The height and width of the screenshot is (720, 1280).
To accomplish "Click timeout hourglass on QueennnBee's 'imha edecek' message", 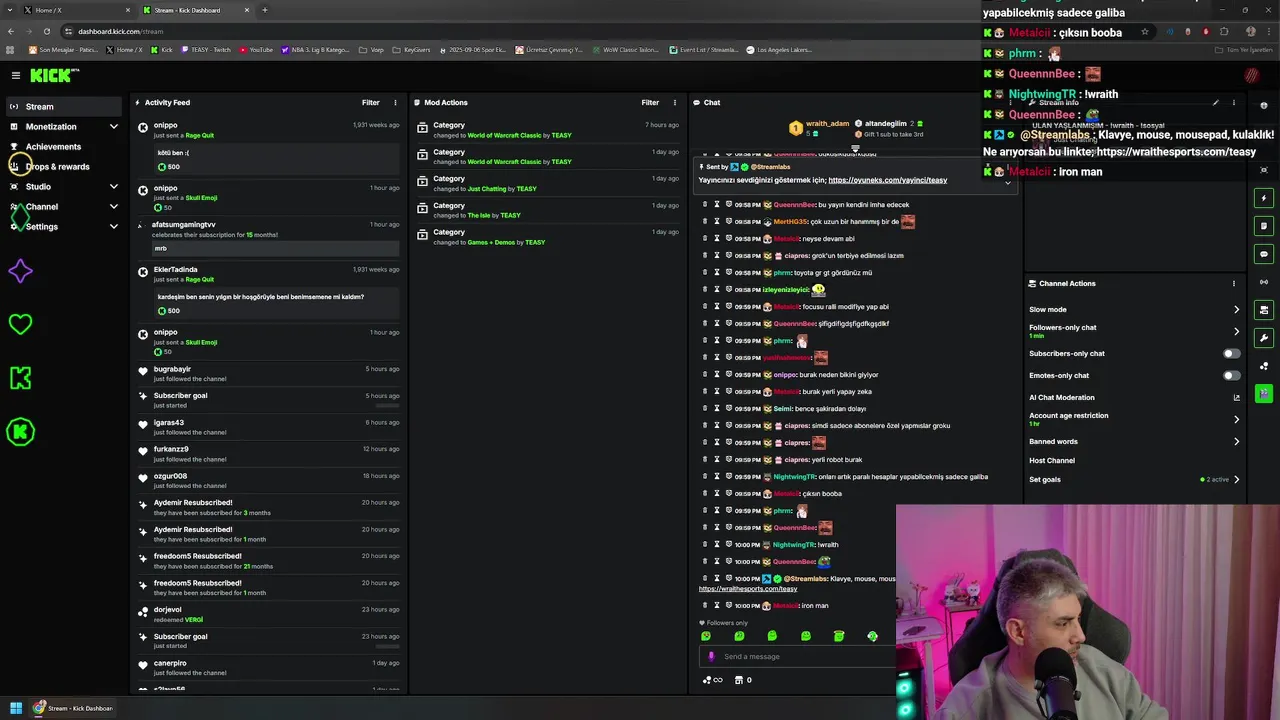I will [x=717, y=204].
